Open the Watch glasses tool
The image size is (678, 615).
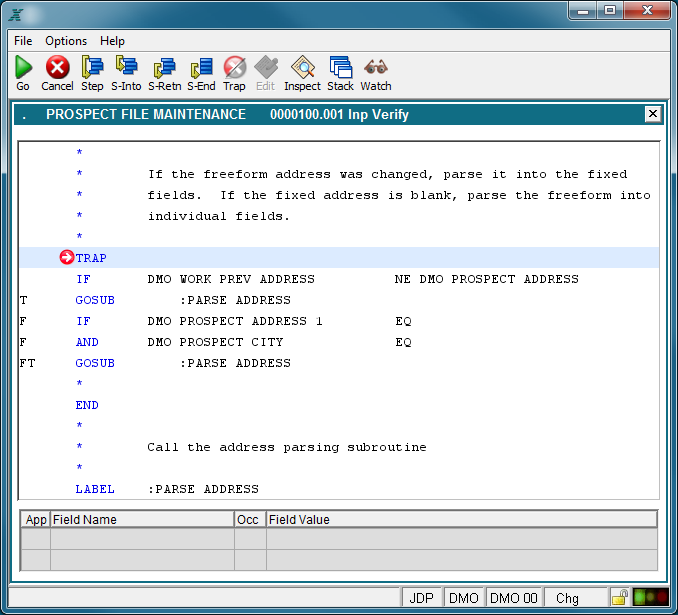pyautogui.click(x=376, y=68)
